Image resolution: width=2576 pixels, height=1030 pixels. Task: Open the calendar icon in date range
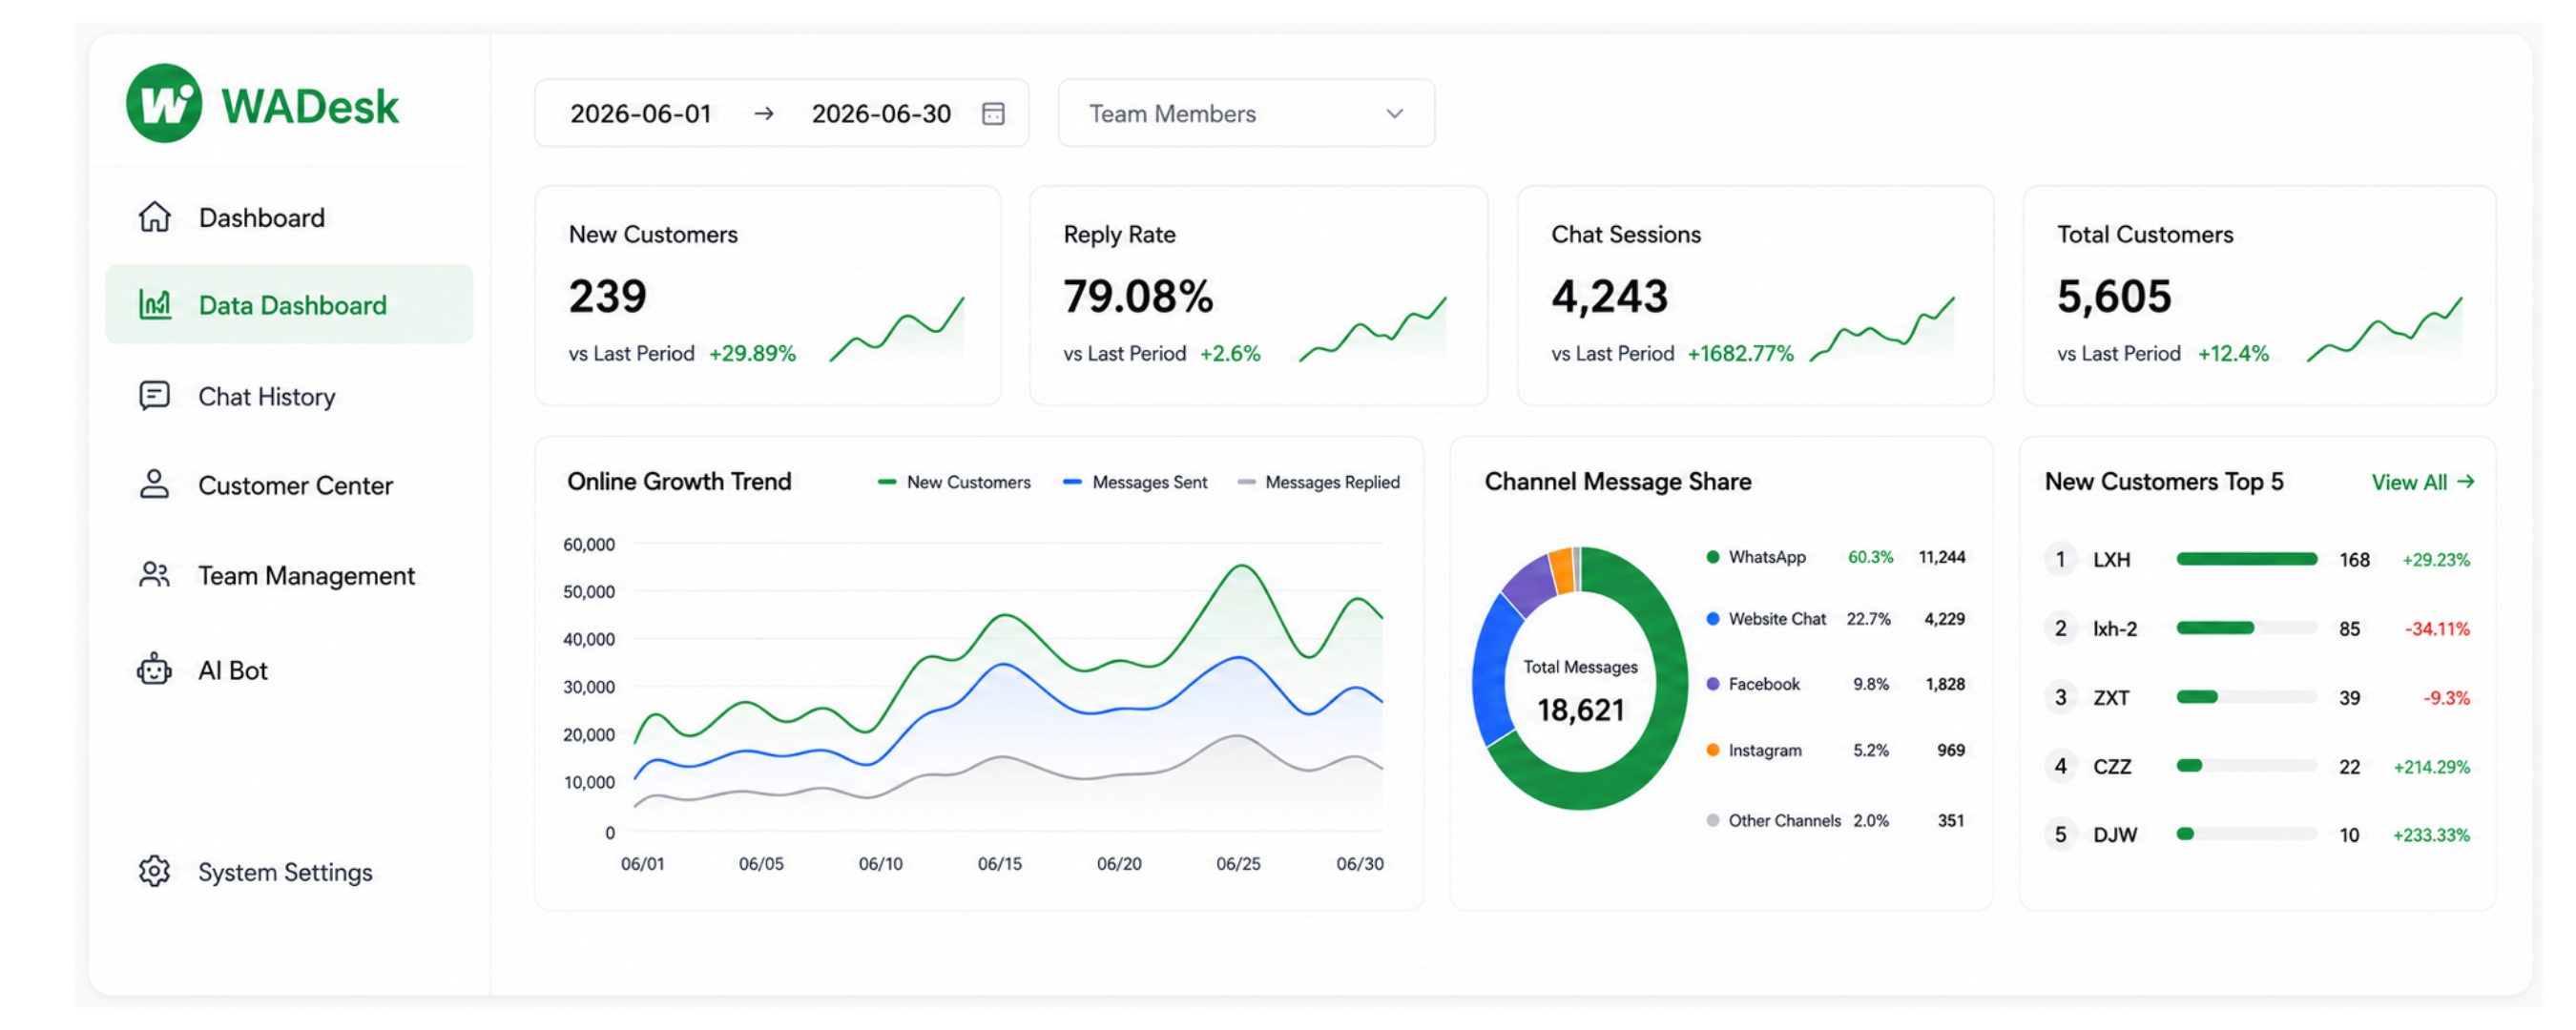993,113
